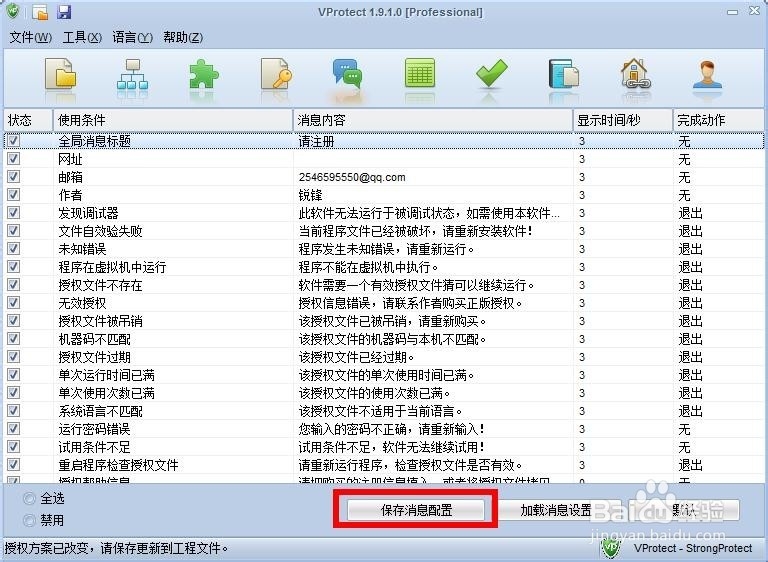768x562 pixels.
Task: Toggle checkbox for 邮箱 row
Action: coord(14,177)
